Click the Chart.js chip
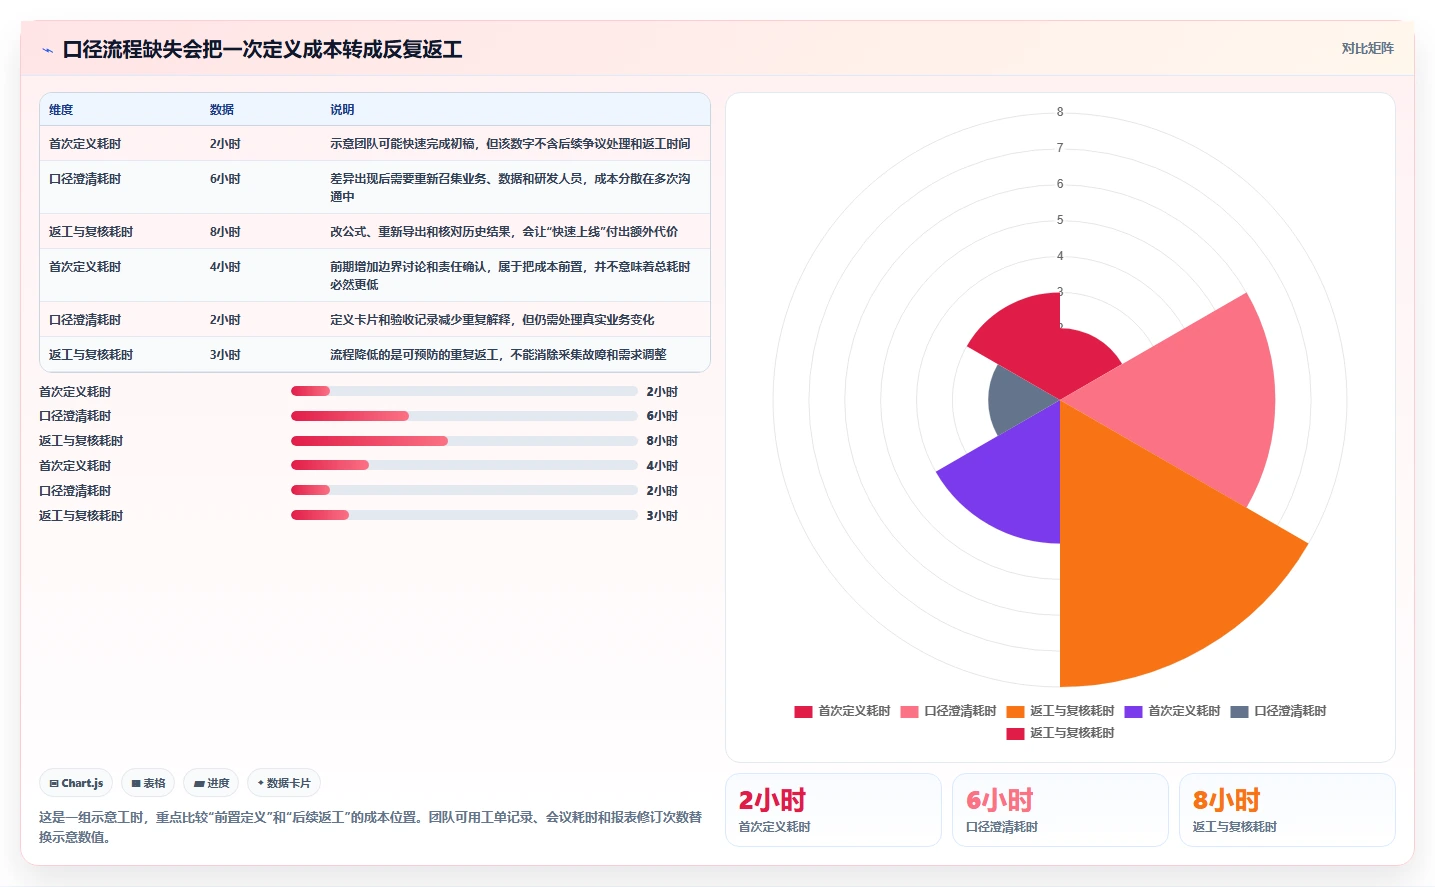This screenshot has height=887, width=1435. coord(76,783)
